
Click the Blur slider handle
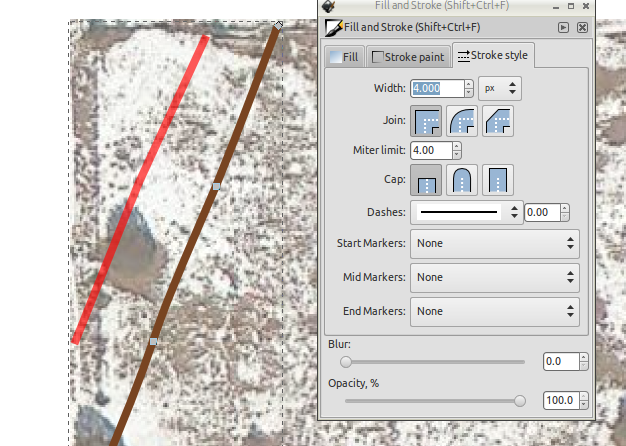pyautogui.click(x=346, y=362)
